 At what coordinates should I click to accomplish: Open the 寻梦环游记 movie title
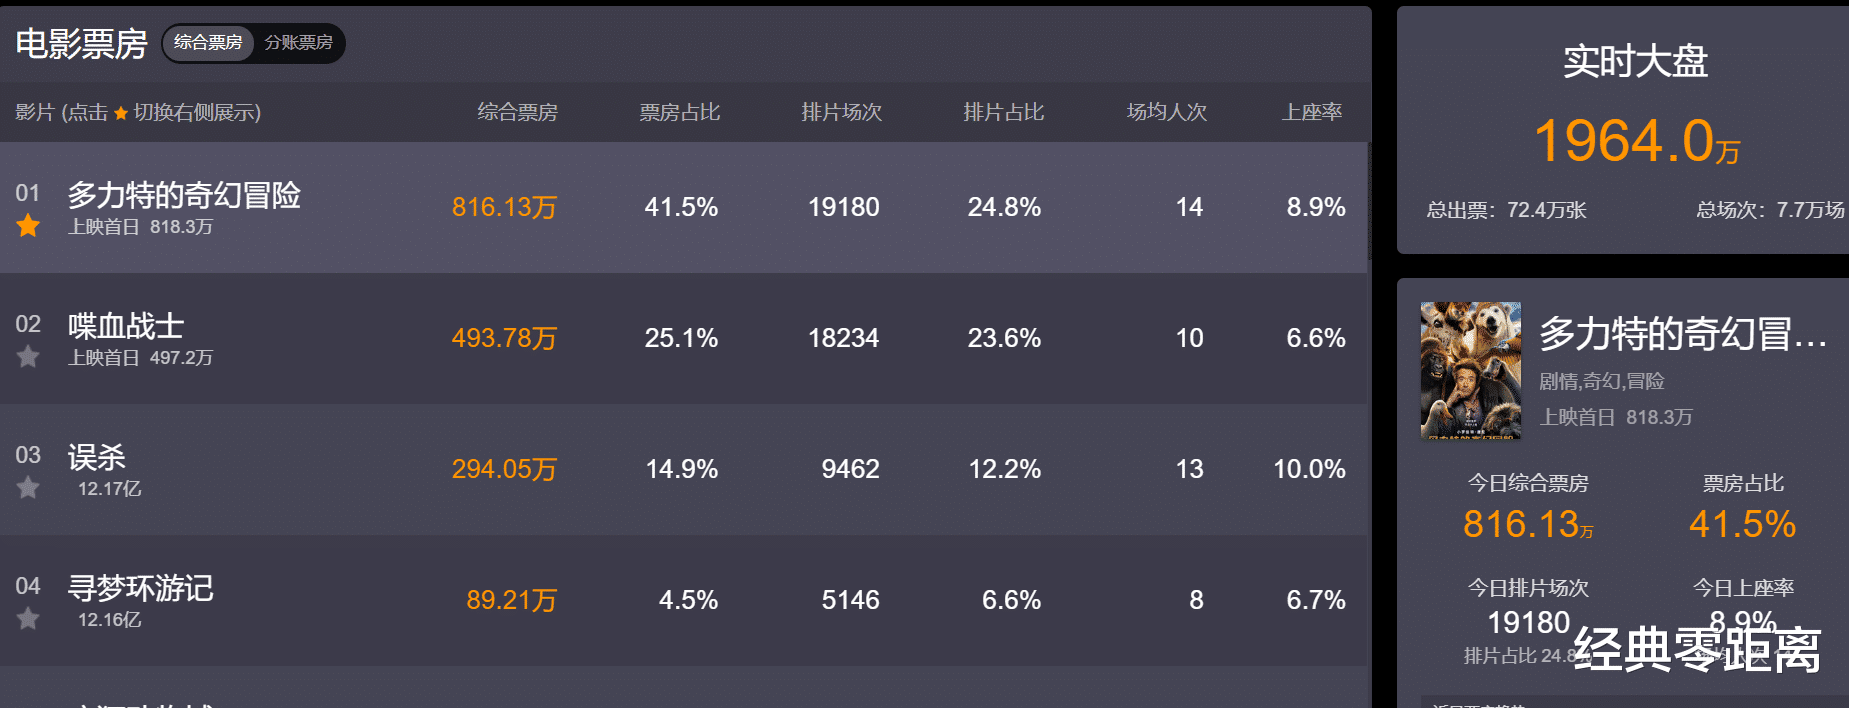(x=141, y=588)
